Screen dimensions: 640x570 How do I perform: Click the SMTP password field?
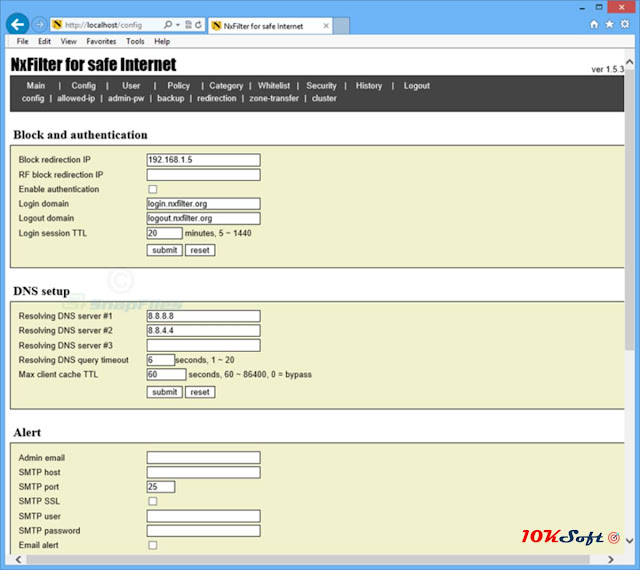coord(203,531)
